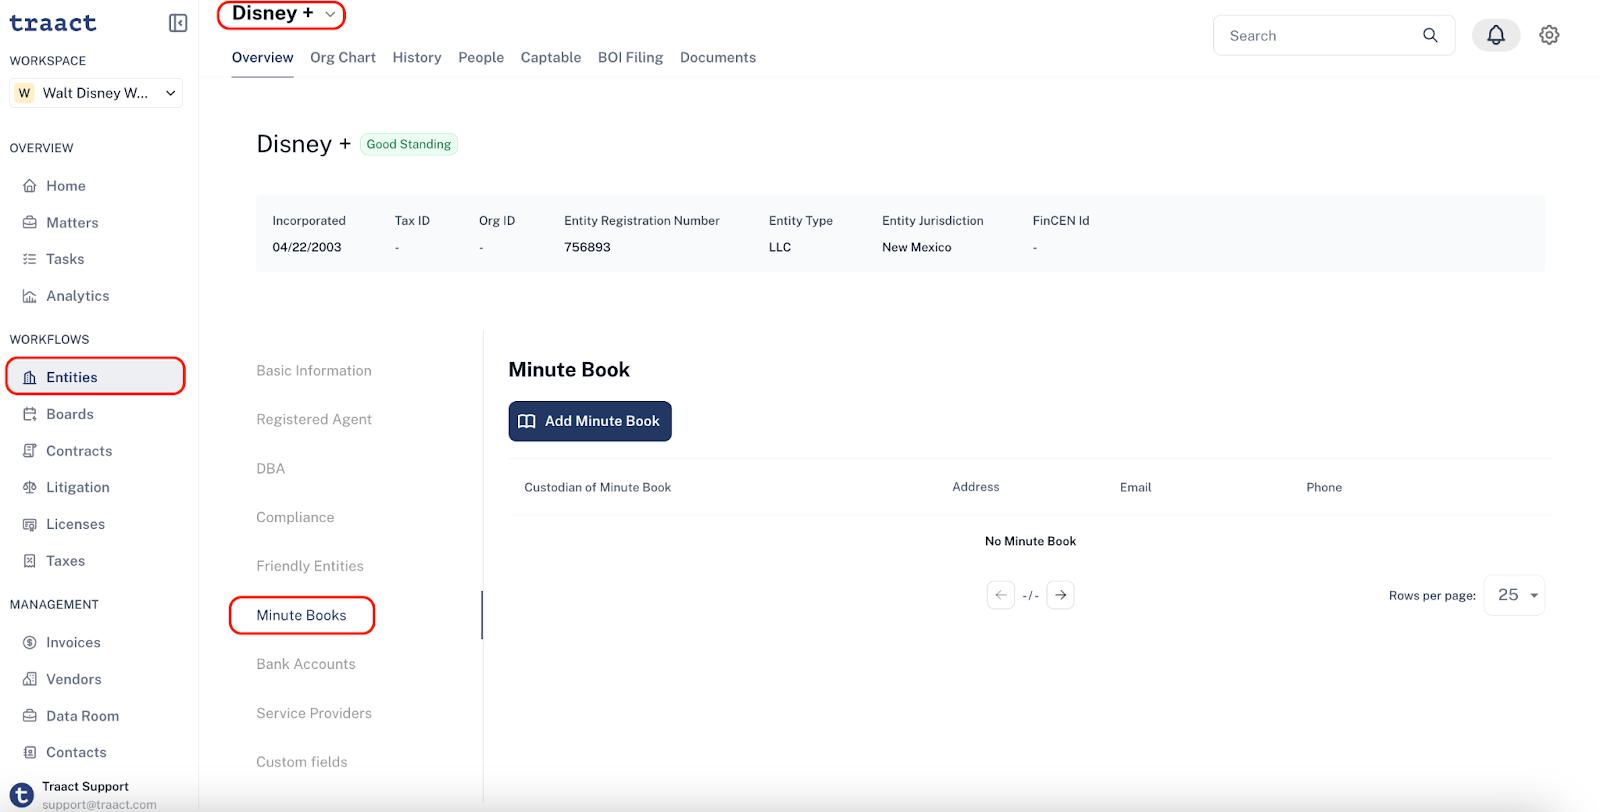The width and height of the screenshot is (1600, 812).
Task: Switch to the People tab
Action: click(481, 58)
